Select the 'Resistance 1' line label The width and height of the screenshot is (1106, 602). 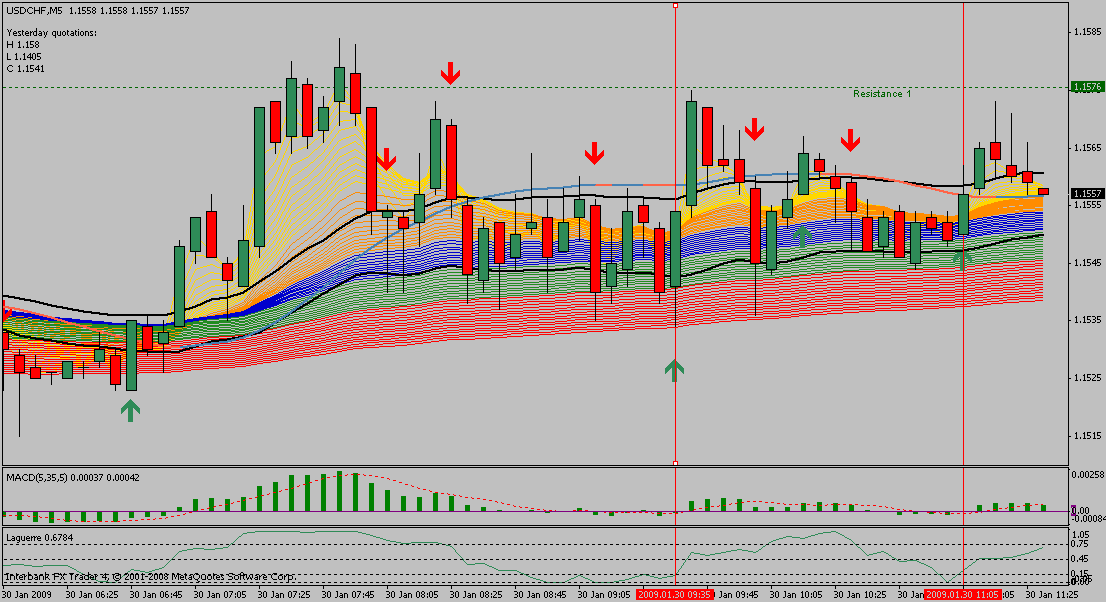click(882, 94)
